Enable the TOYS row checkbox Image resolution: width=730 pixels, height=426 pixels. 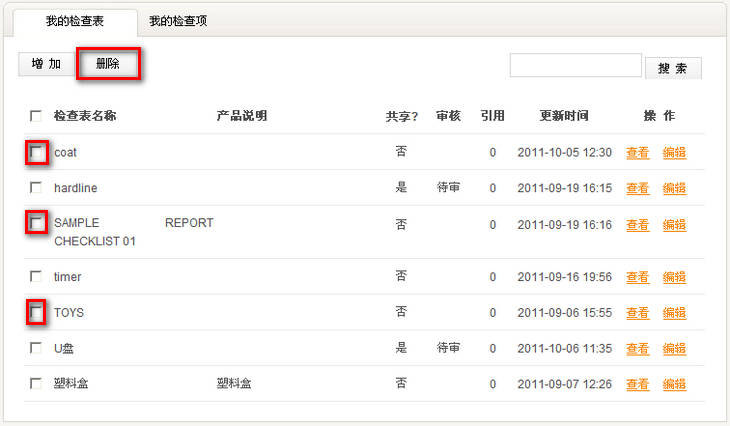(x=36, y=312)
